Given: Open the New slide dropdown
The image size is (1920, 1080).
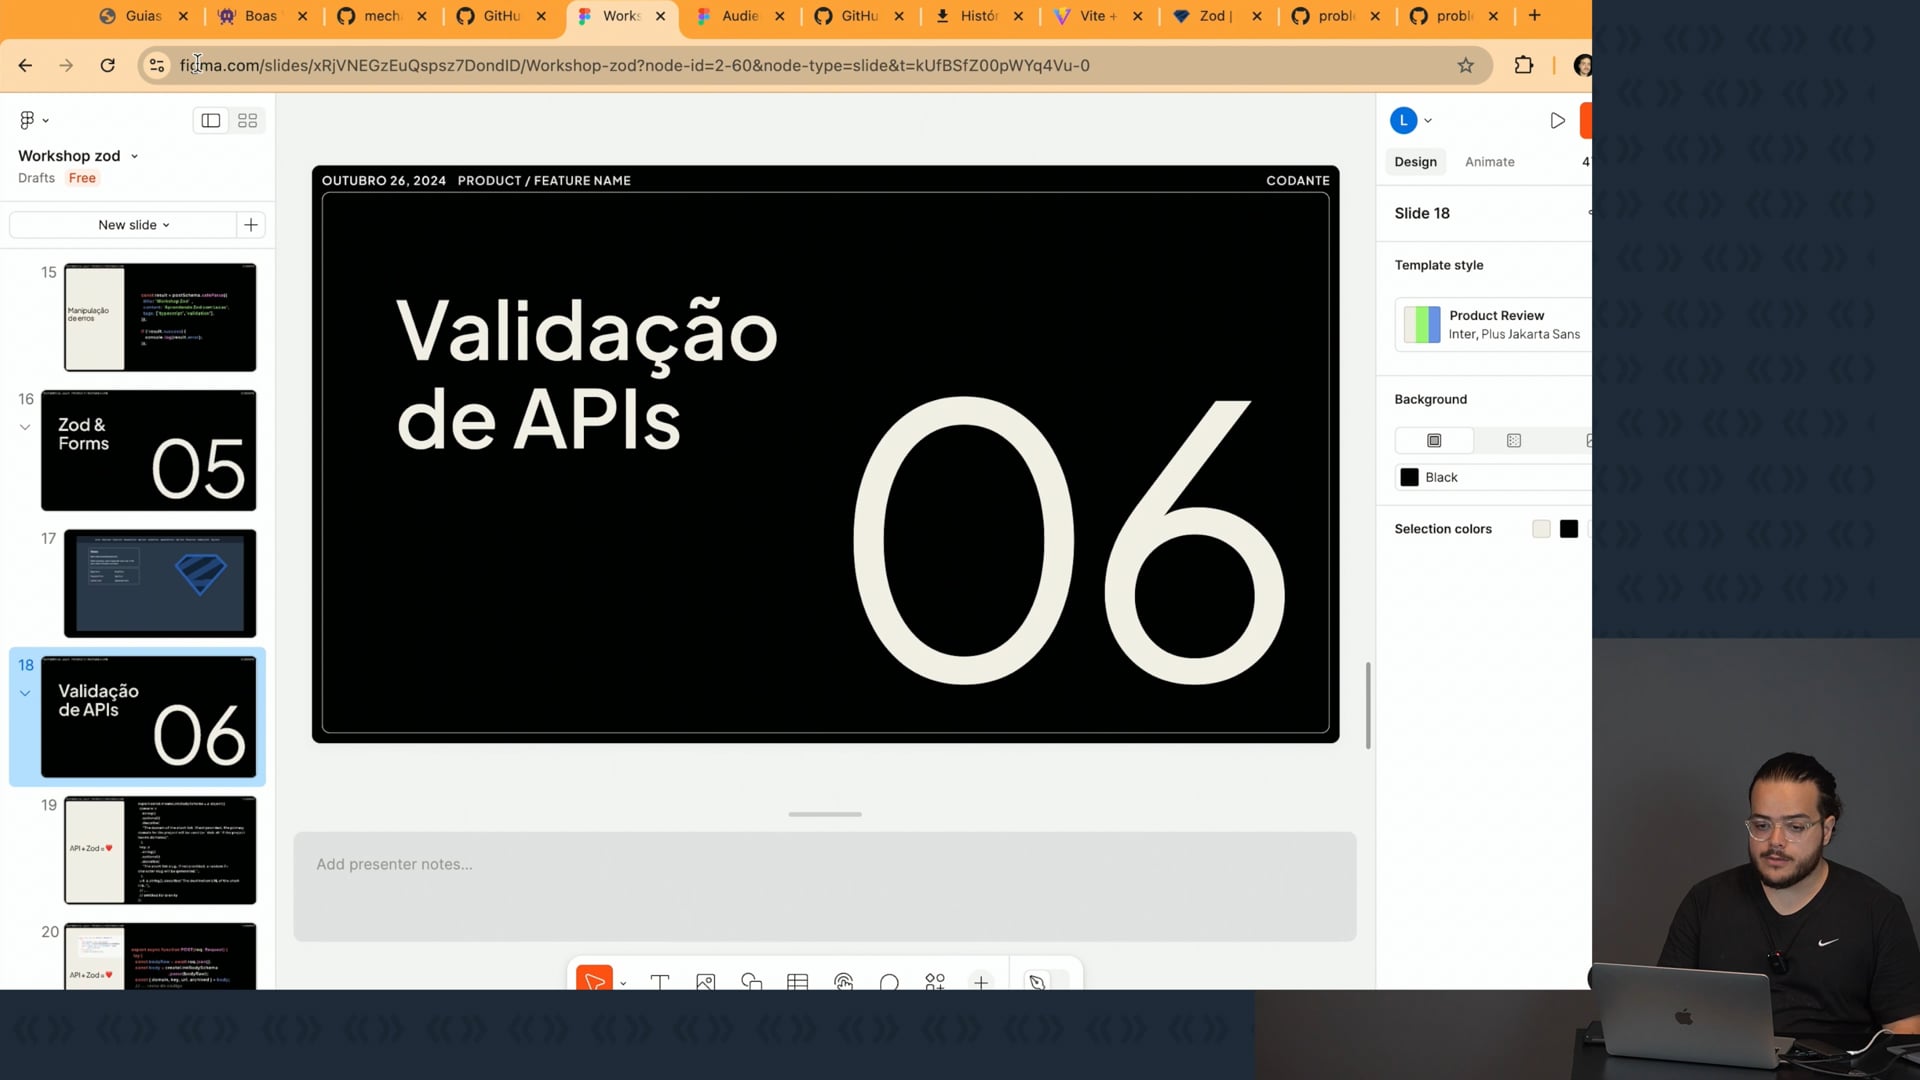Looking at the screenshot, I should (x=133, y=225).
